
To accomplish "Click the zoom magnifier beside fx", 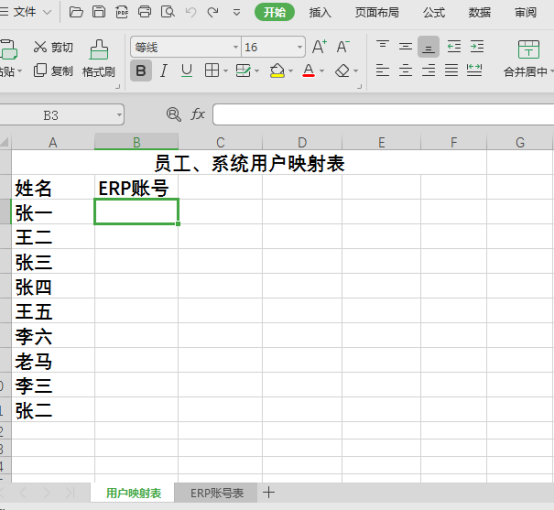I will [x=173, y=114].
